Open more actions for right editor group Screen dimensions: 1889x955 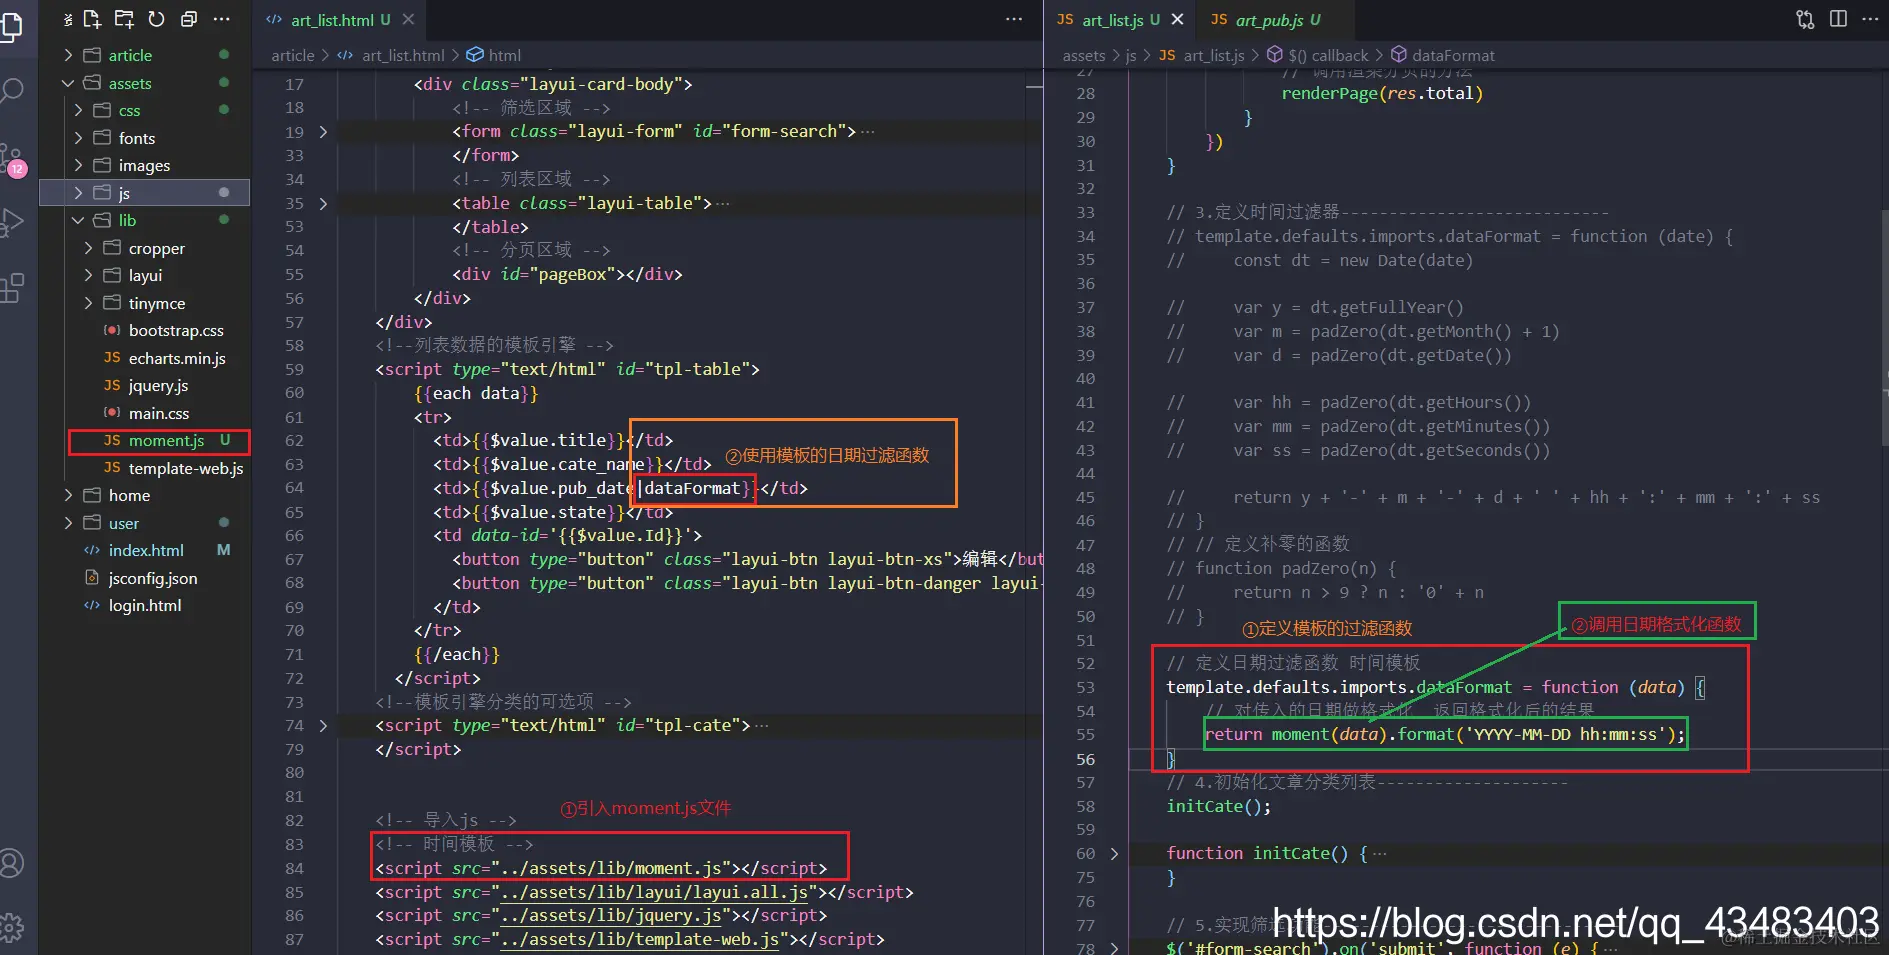coord(1870,19)
